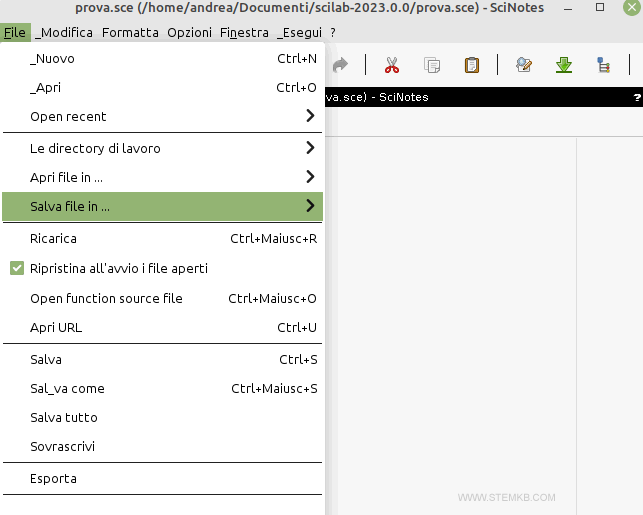Click the find and replace icon
The height and width of the screenshot is (515, 643).
click(524, 65)
